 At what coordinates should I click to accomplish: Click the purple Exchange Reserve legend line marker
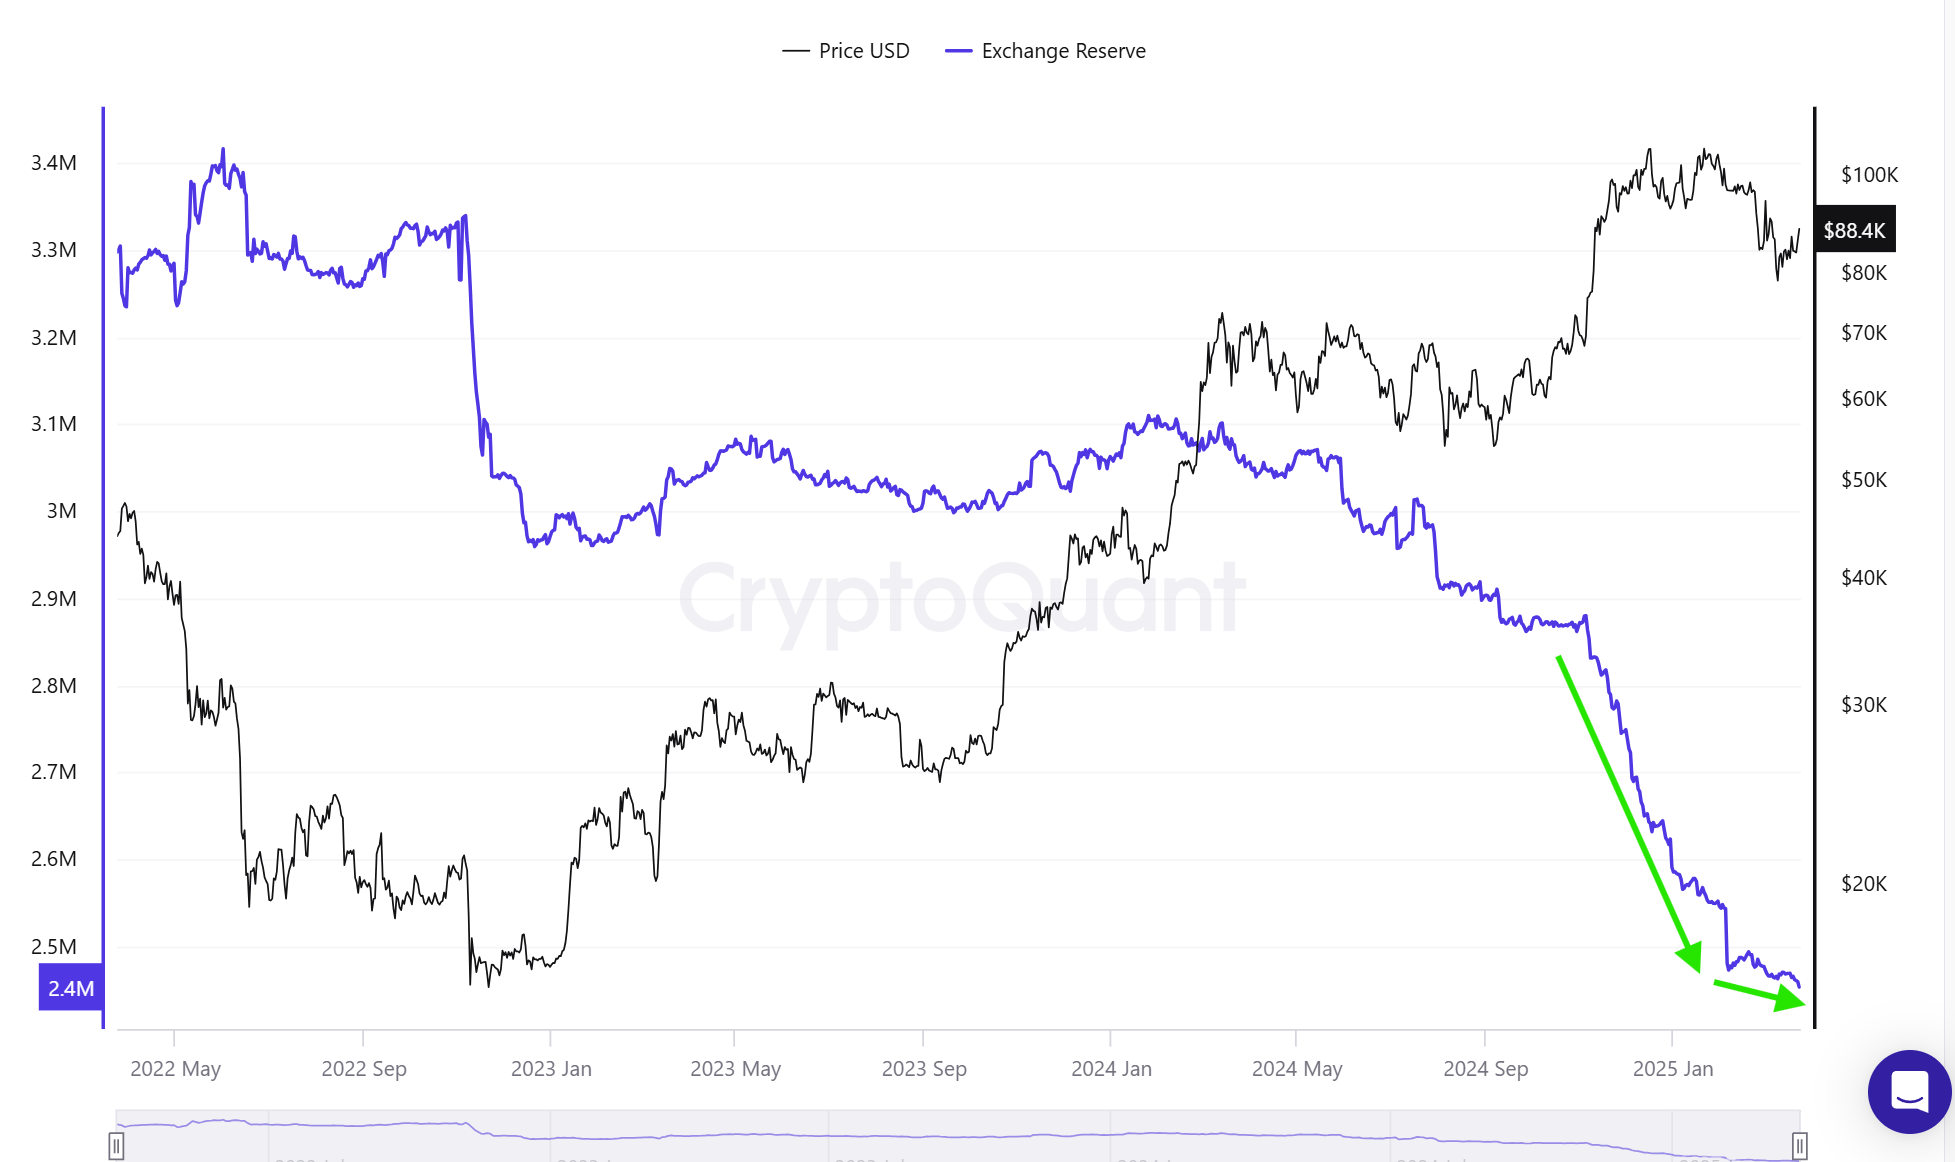tap(958, 51)
